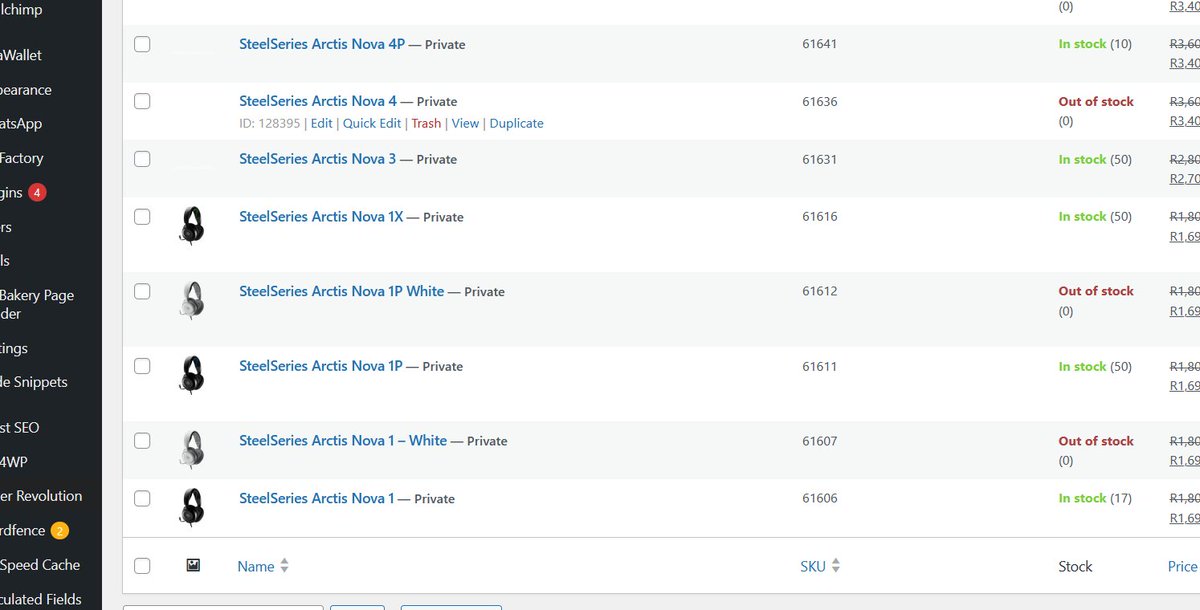Open black SteelSeries Arctis Nova 1P thumbnail
The height and width of the screenshot is (610, 1200).
click(192, 375)
